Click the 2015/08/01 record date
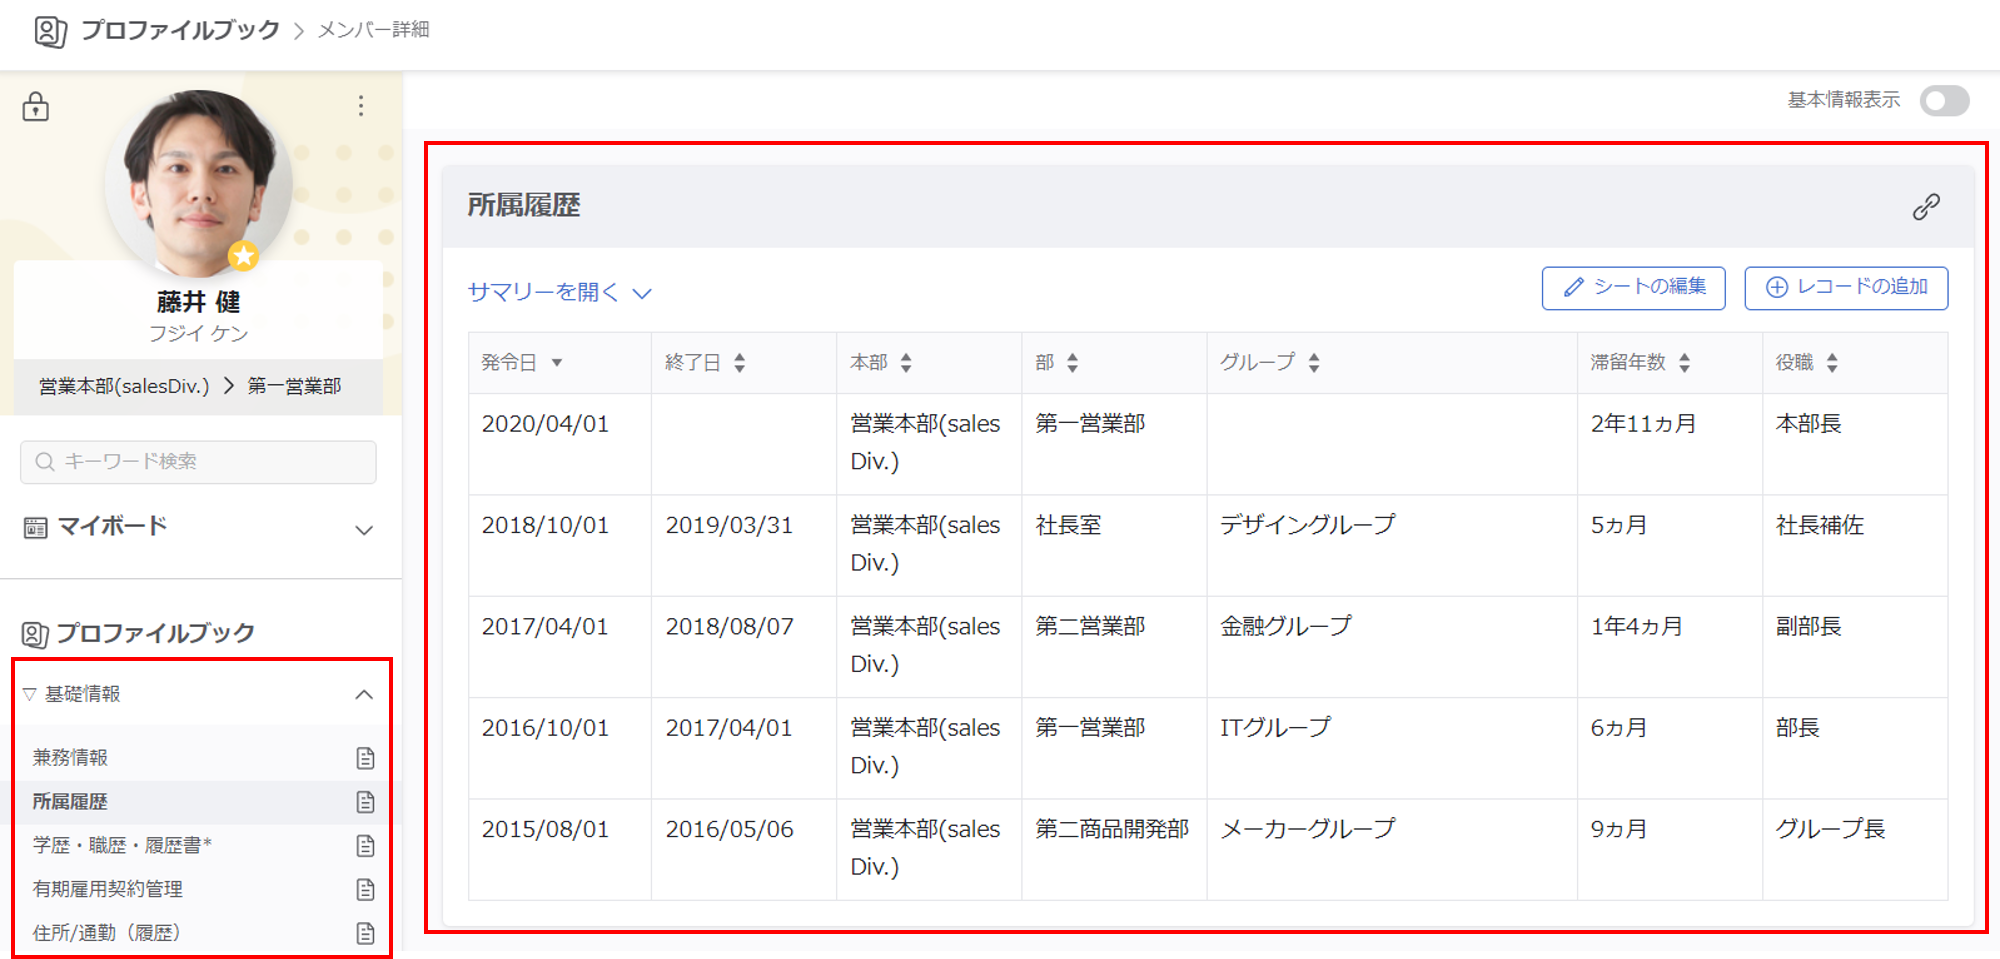This screenshot has height=959, width=2000. click(545, 829)
